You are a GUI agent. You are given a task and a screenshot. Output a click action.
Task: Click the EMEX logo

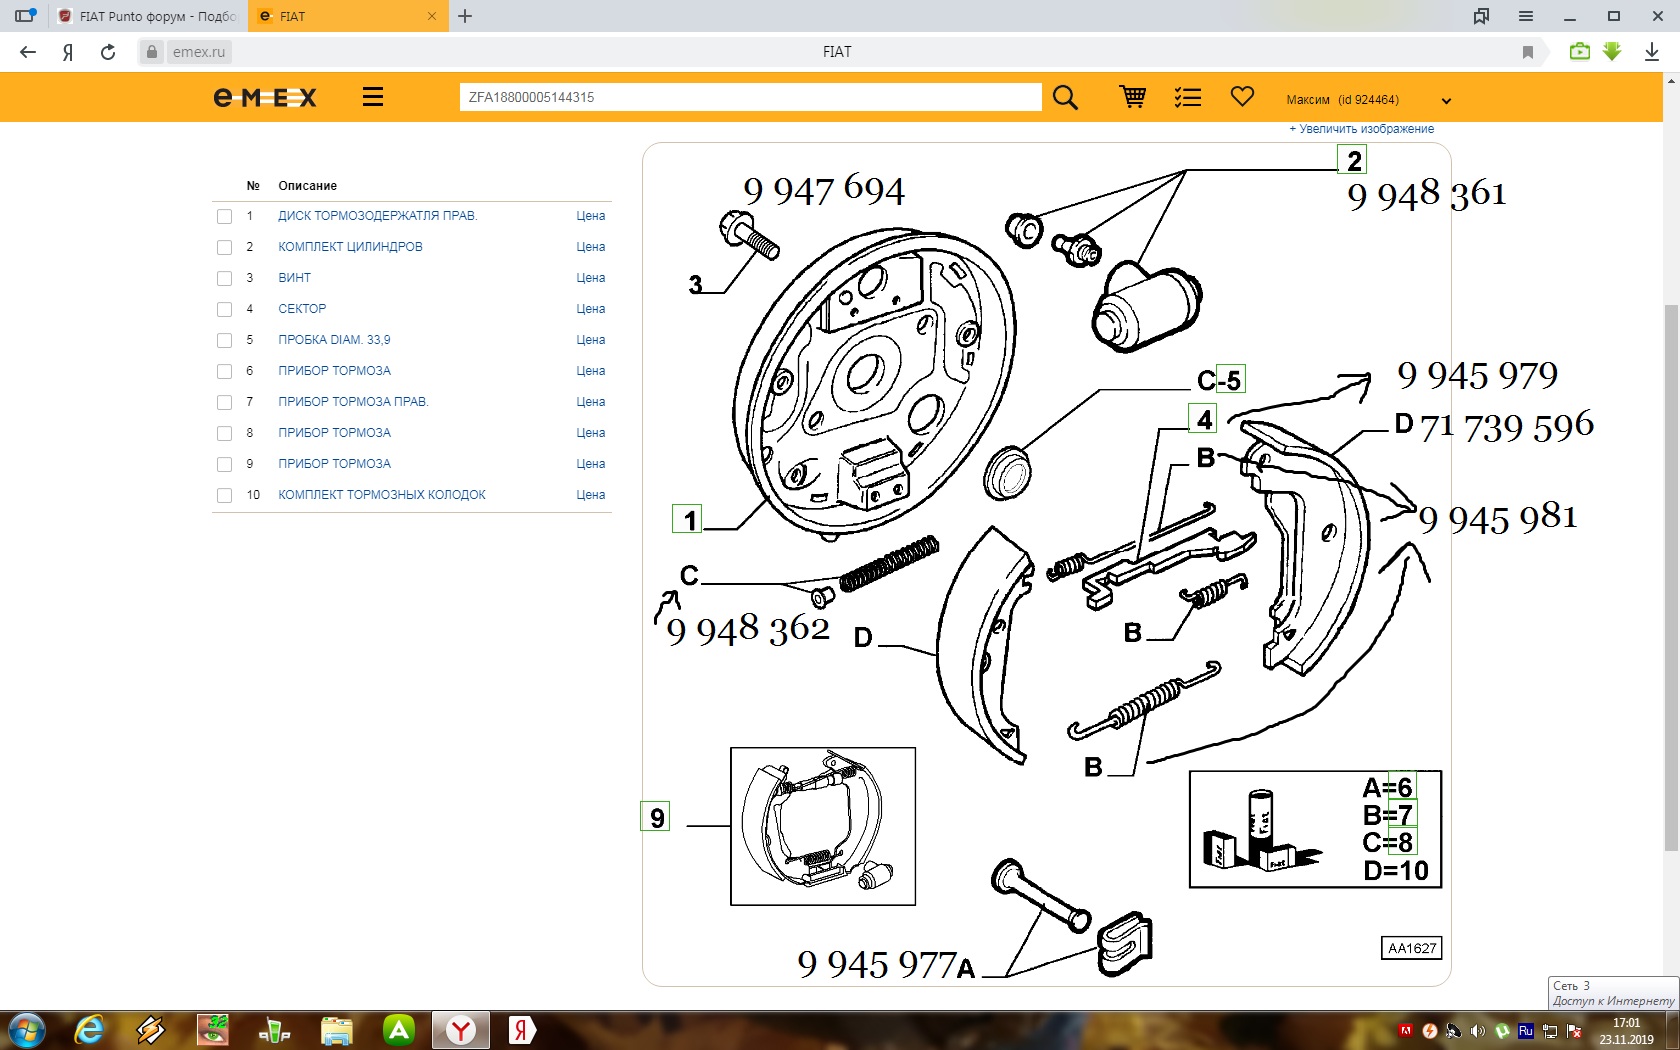coord(265,97)
